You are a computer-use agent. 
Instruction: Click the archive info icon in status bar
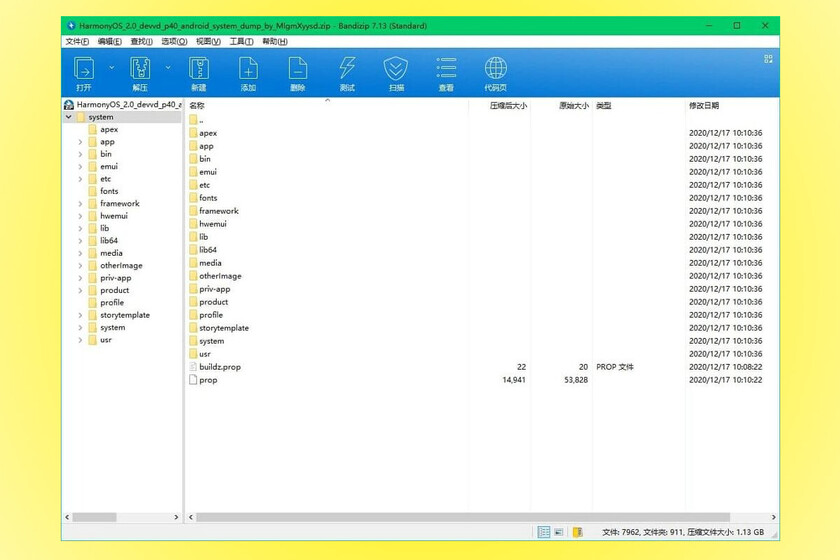point(578,532)
